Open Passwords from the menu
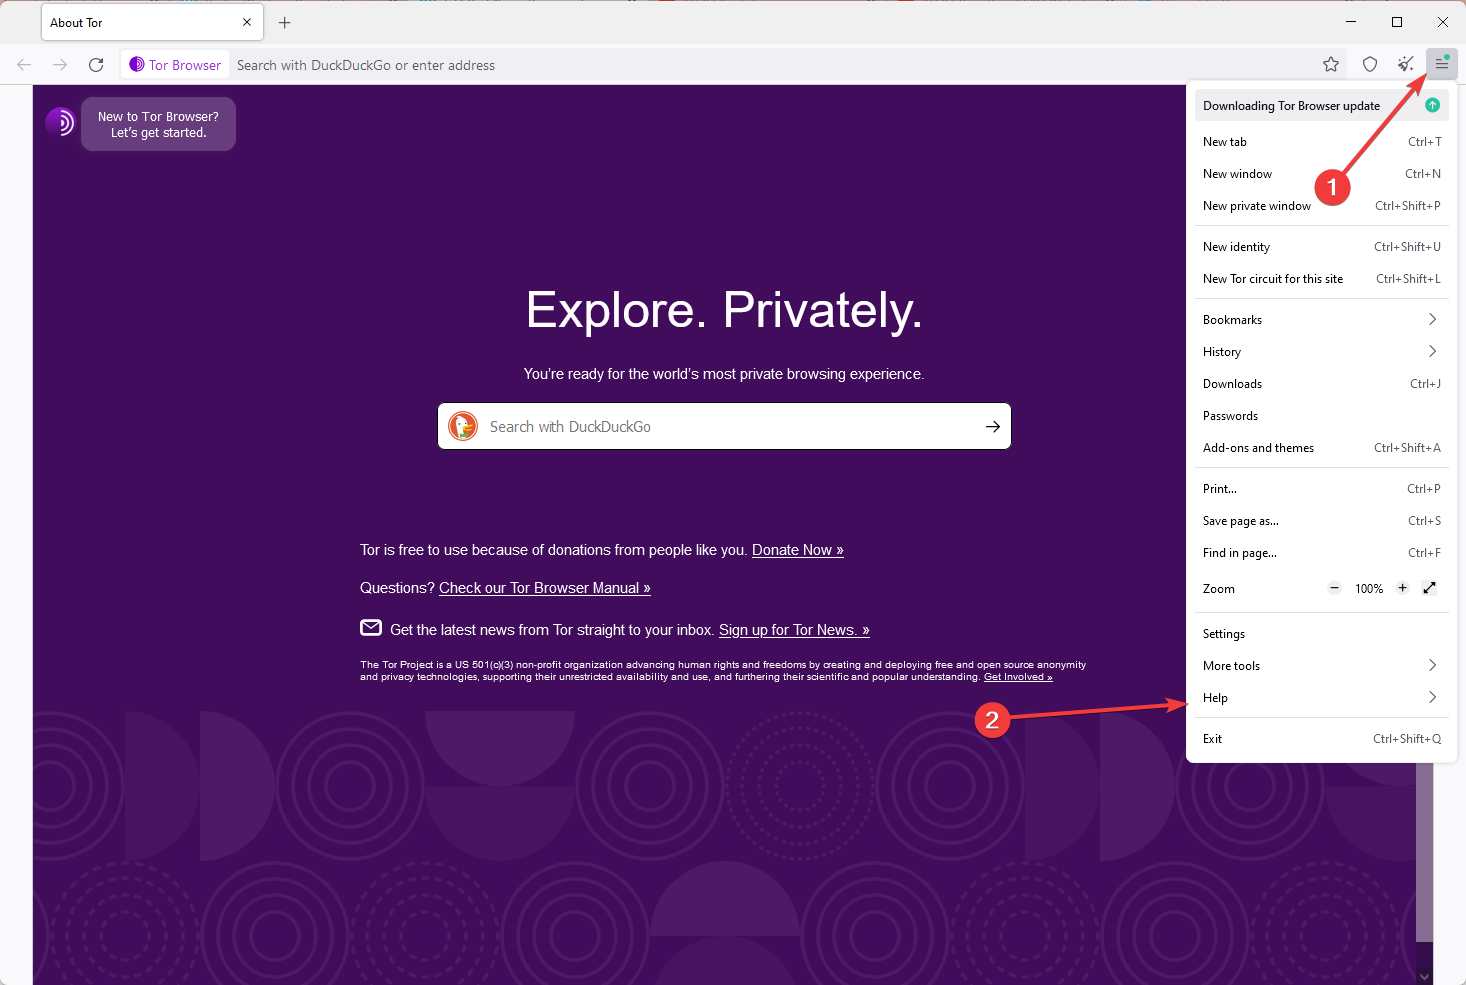 pos(1321,416)
